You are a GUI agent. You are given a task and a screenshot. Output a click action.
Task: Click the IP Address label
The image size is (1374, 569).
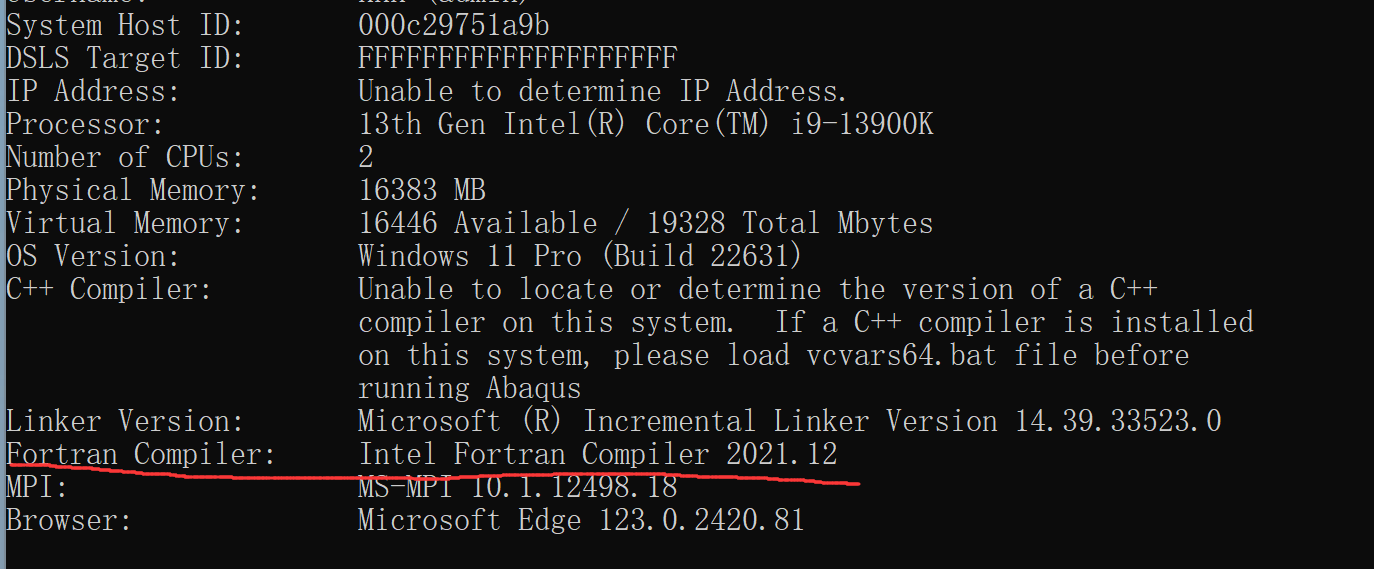coord(93,91)
